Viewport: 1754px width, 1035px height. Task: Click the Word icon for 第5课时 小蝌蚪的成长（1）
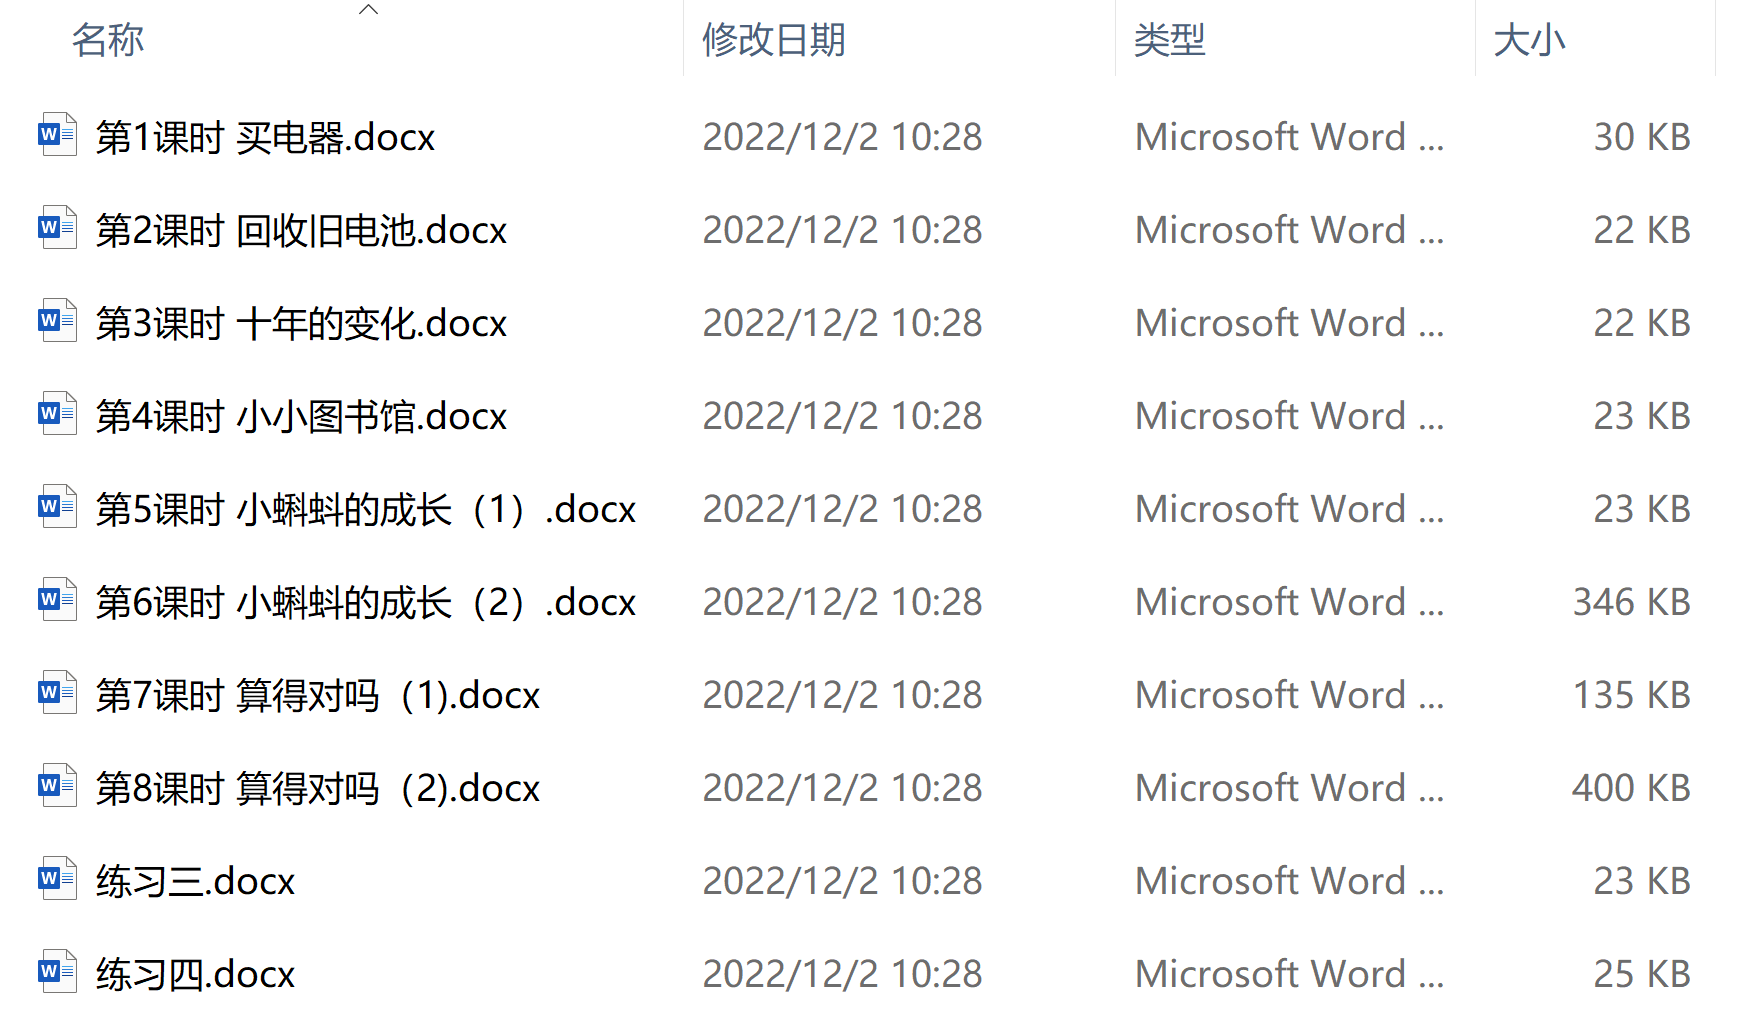click(x=57, y=507)
